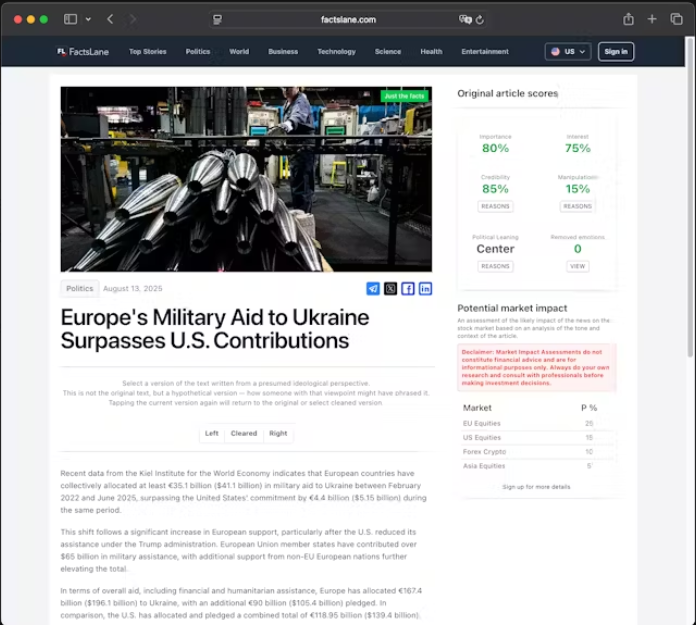Screen dimensions: 696x625
Task: Click the US Equities market row
Action: point(536,438)
